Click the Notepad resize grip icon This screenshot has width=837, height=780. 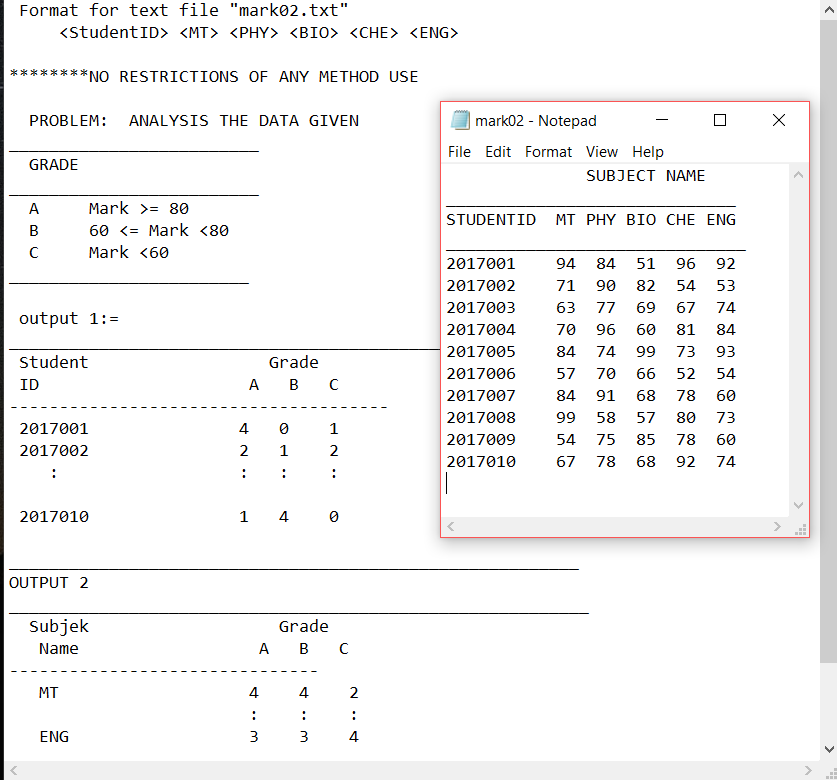tap(800, 528)
